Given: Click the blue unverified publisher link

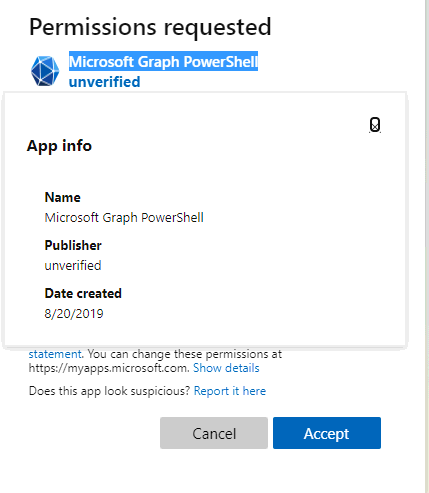Looking at the screenshot, I should [x=104, y=82].
